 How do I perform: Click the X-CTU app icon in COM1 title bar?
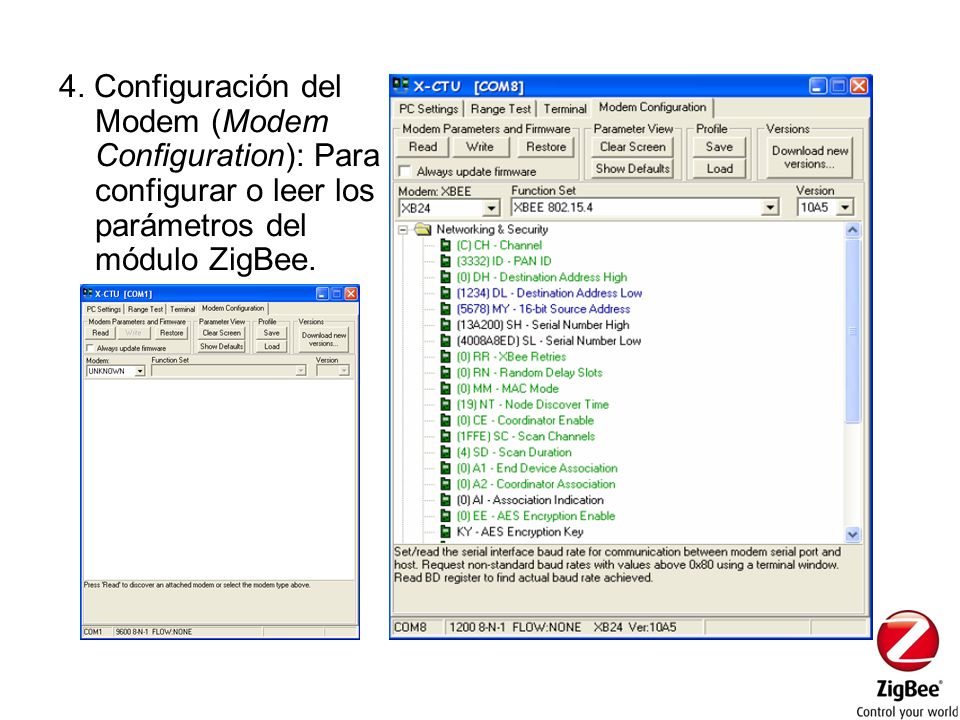point(88,294)
